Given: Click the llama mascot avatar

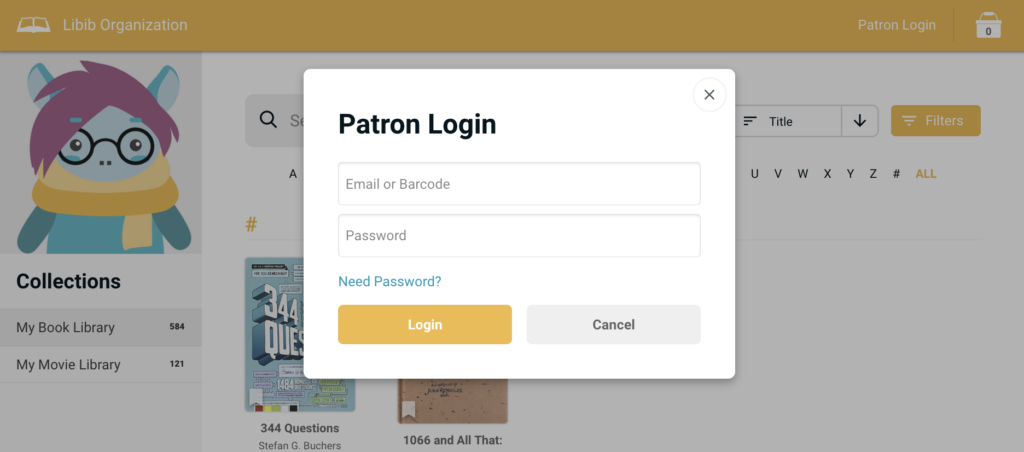Looking at the screenshot, I should 100,153.
